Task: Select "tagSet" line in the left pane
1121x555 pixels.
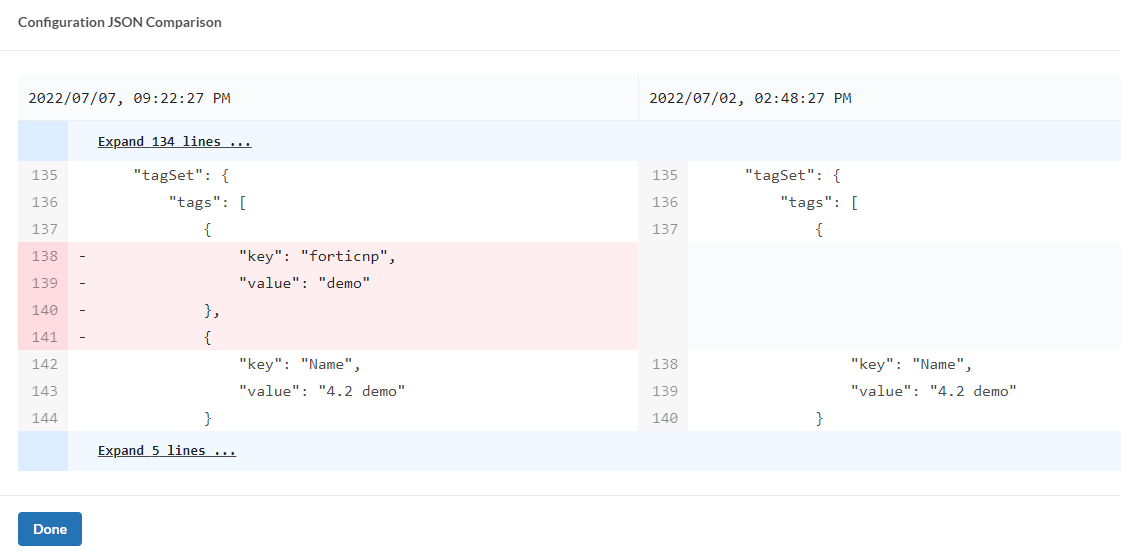Action: tap(182, 175)
